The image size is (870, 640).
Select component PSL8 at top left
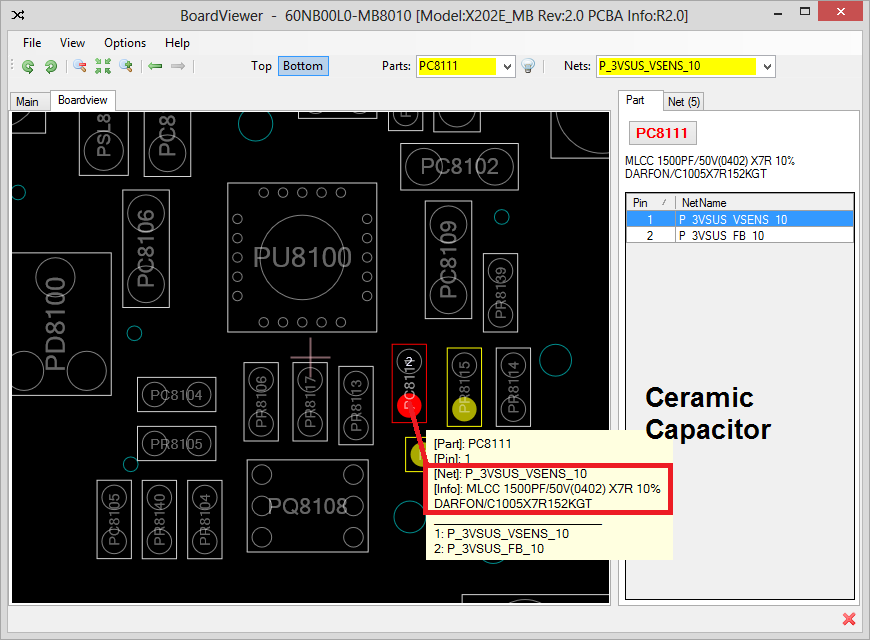tap(104, 143)
